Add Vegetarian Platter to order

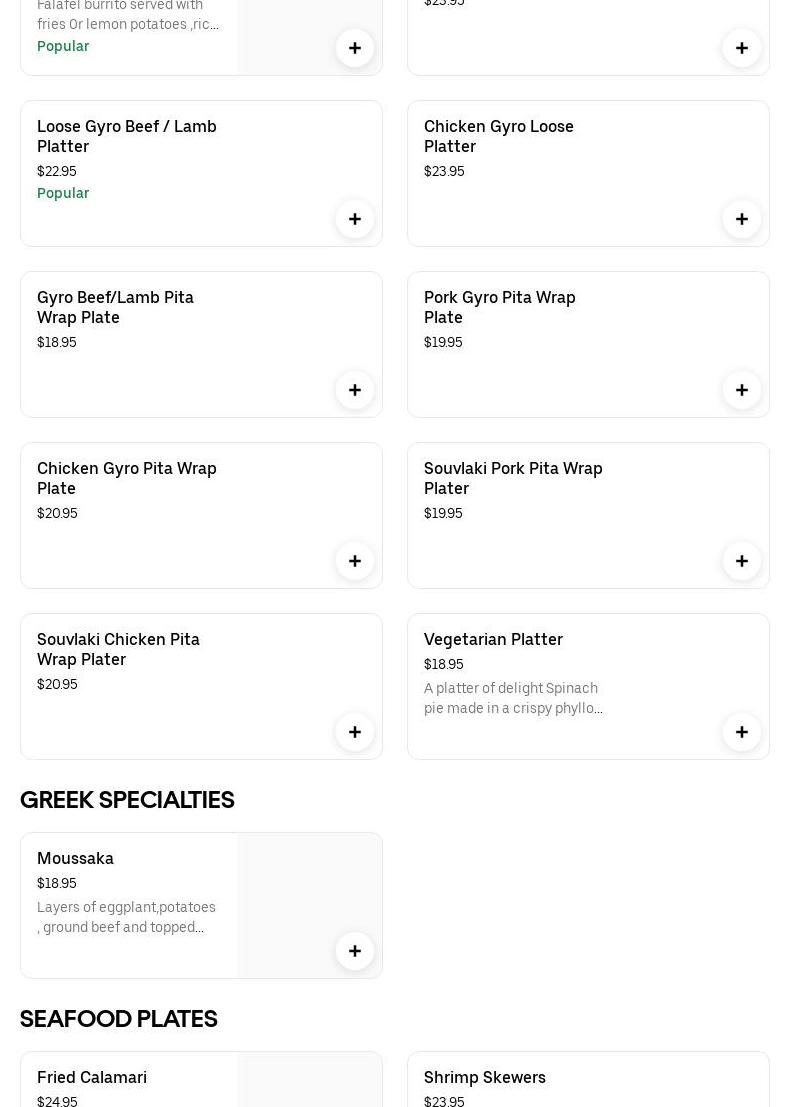click(x=742, y=732)
